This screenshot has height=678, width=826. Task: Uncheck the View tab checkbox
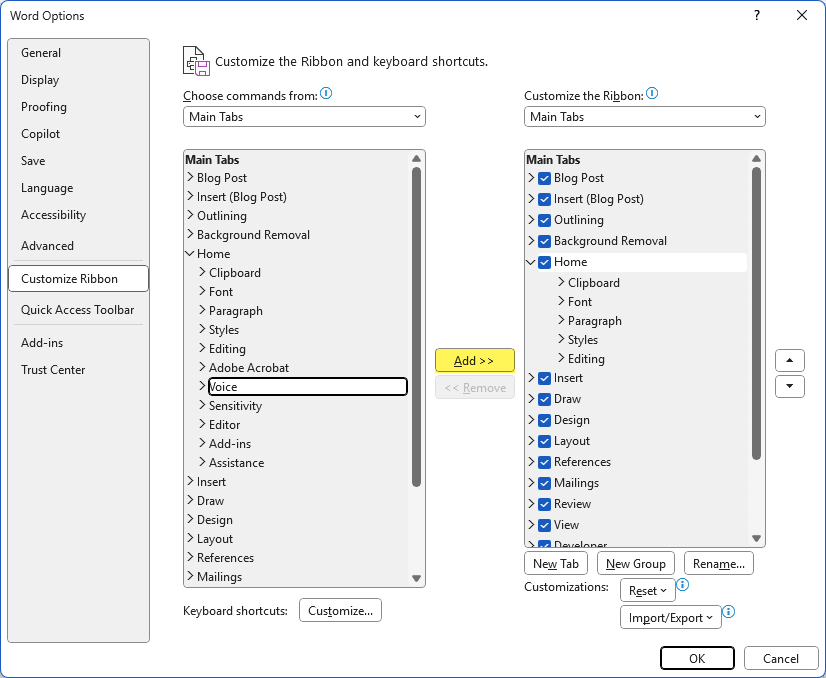pyautogui.click(x=544, y=526)
